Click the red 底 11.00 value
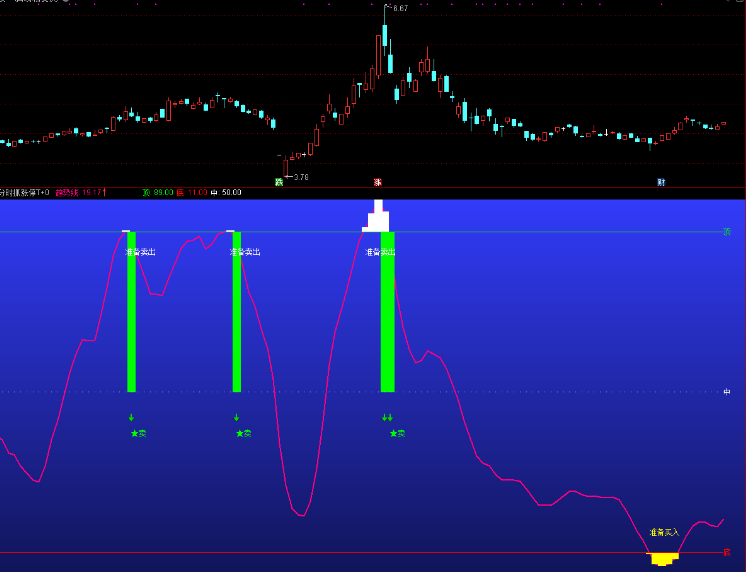The height and width of the screenshot is (572, 746). 192,192
